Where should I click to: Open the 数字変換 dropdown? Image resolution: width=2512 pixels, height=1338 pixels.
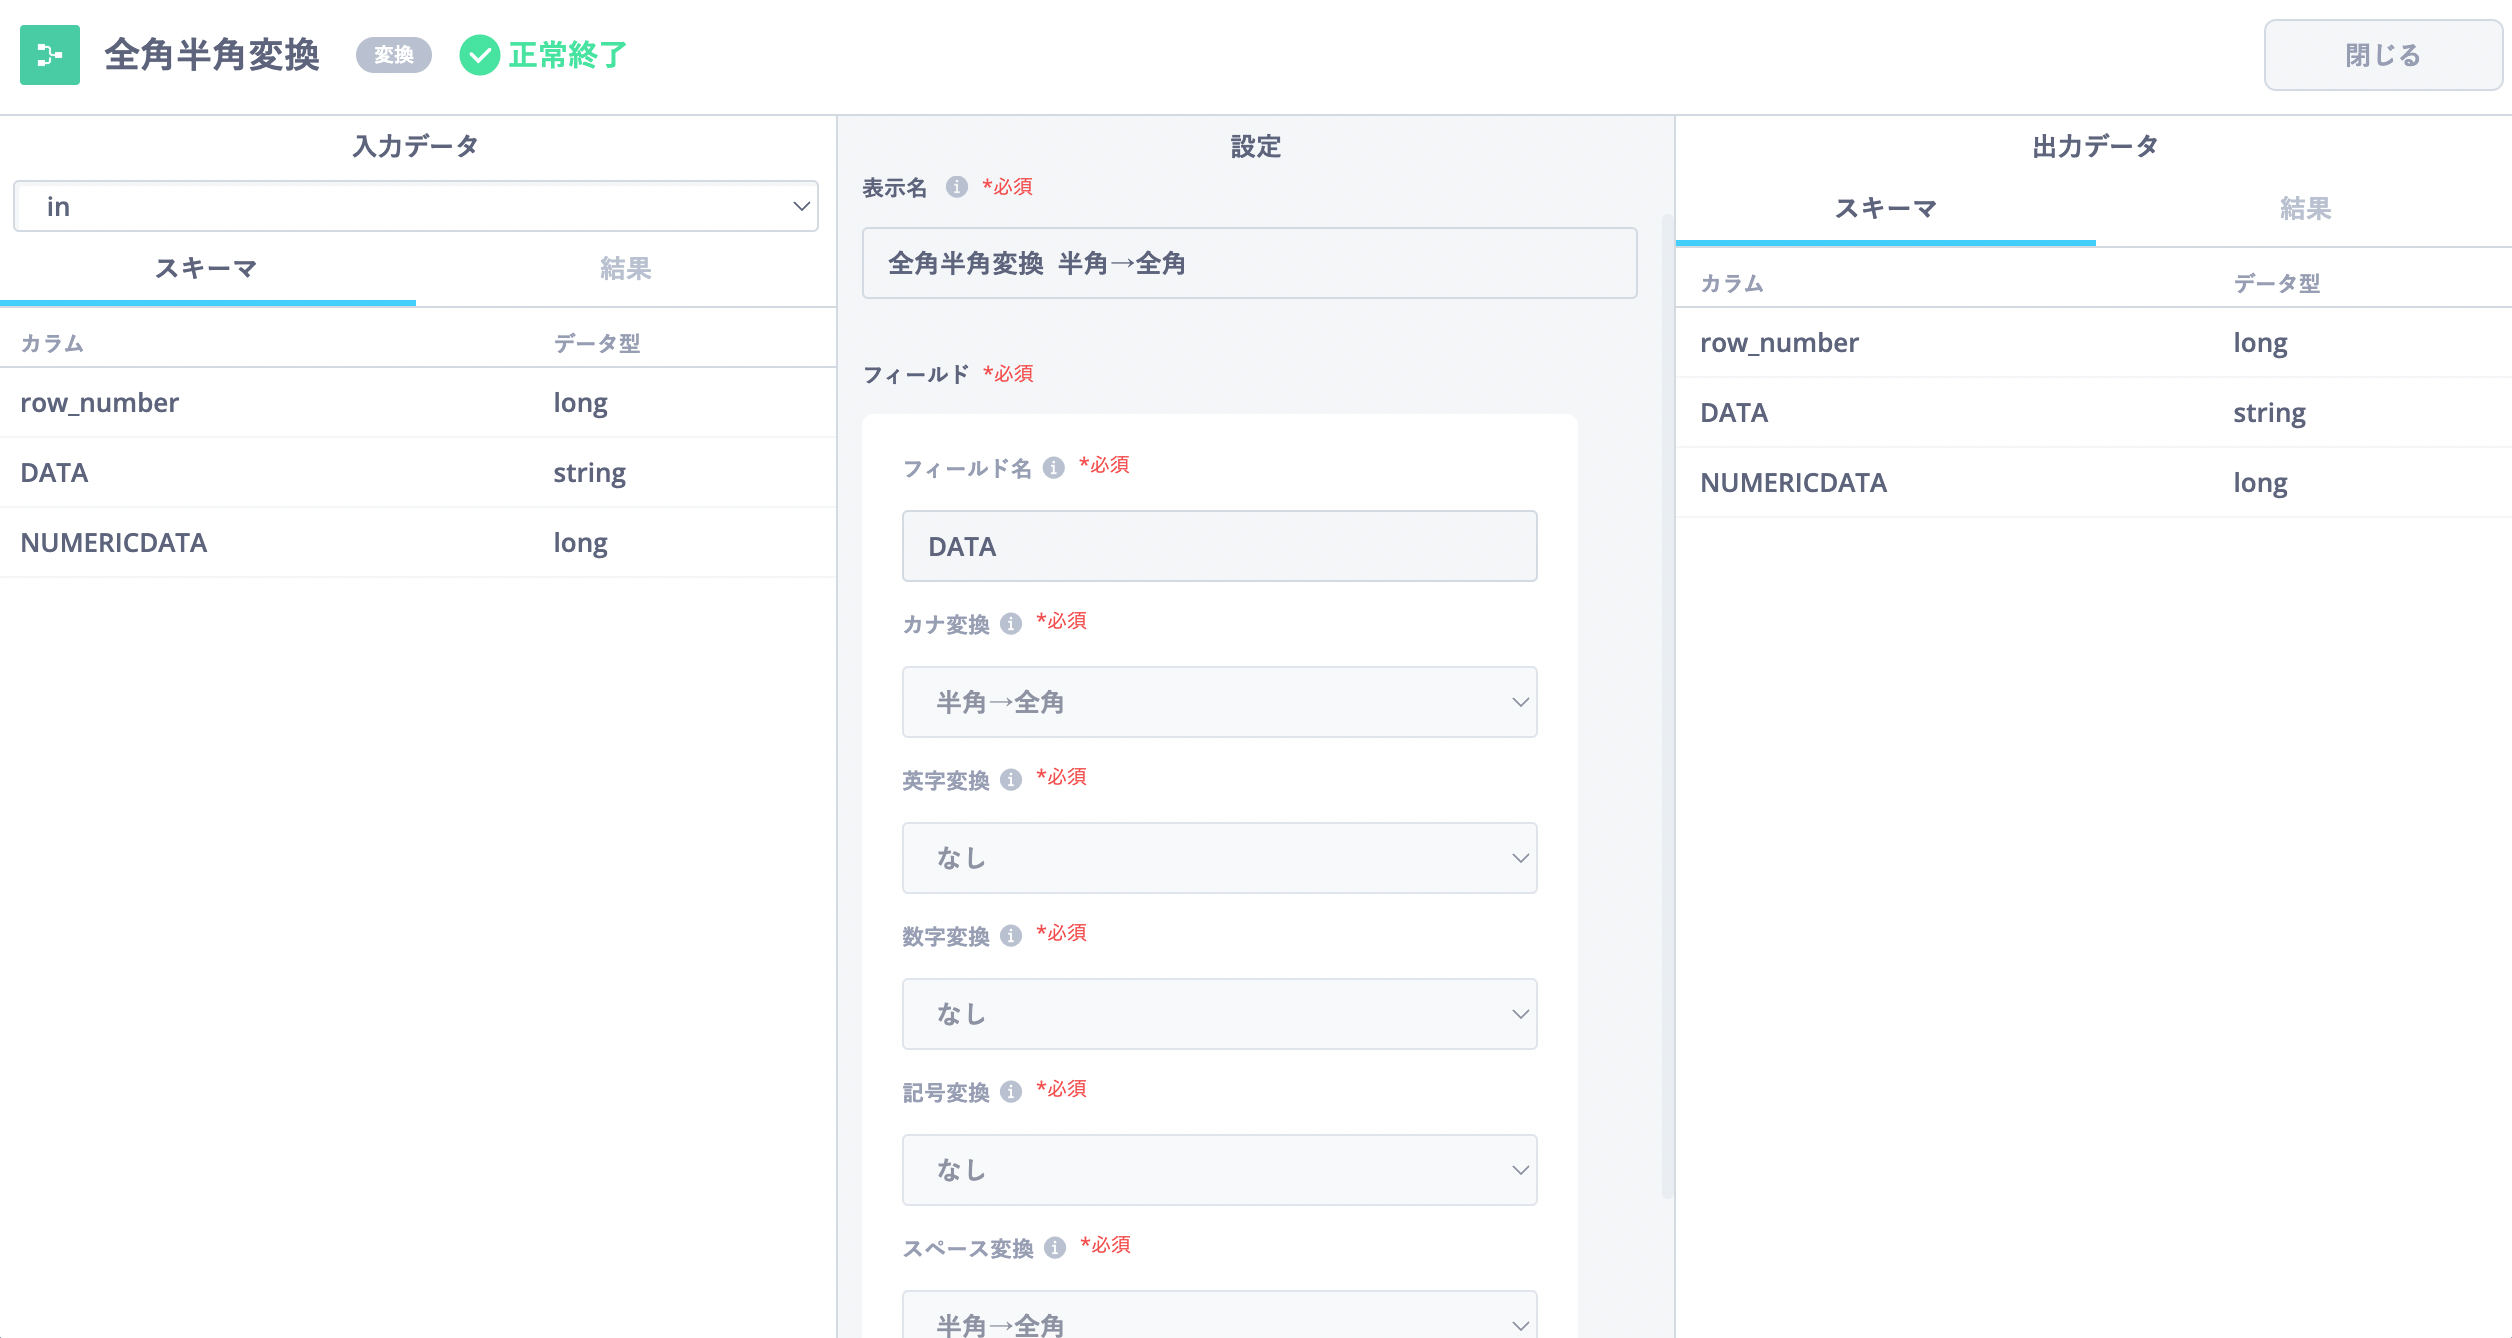pyautogui.click(x=1219, y=1014)
